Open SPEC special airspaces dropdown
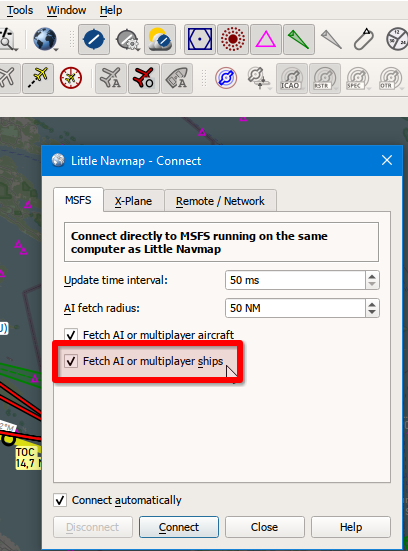This screenshot has height=551, width=408. click(358, 78)
